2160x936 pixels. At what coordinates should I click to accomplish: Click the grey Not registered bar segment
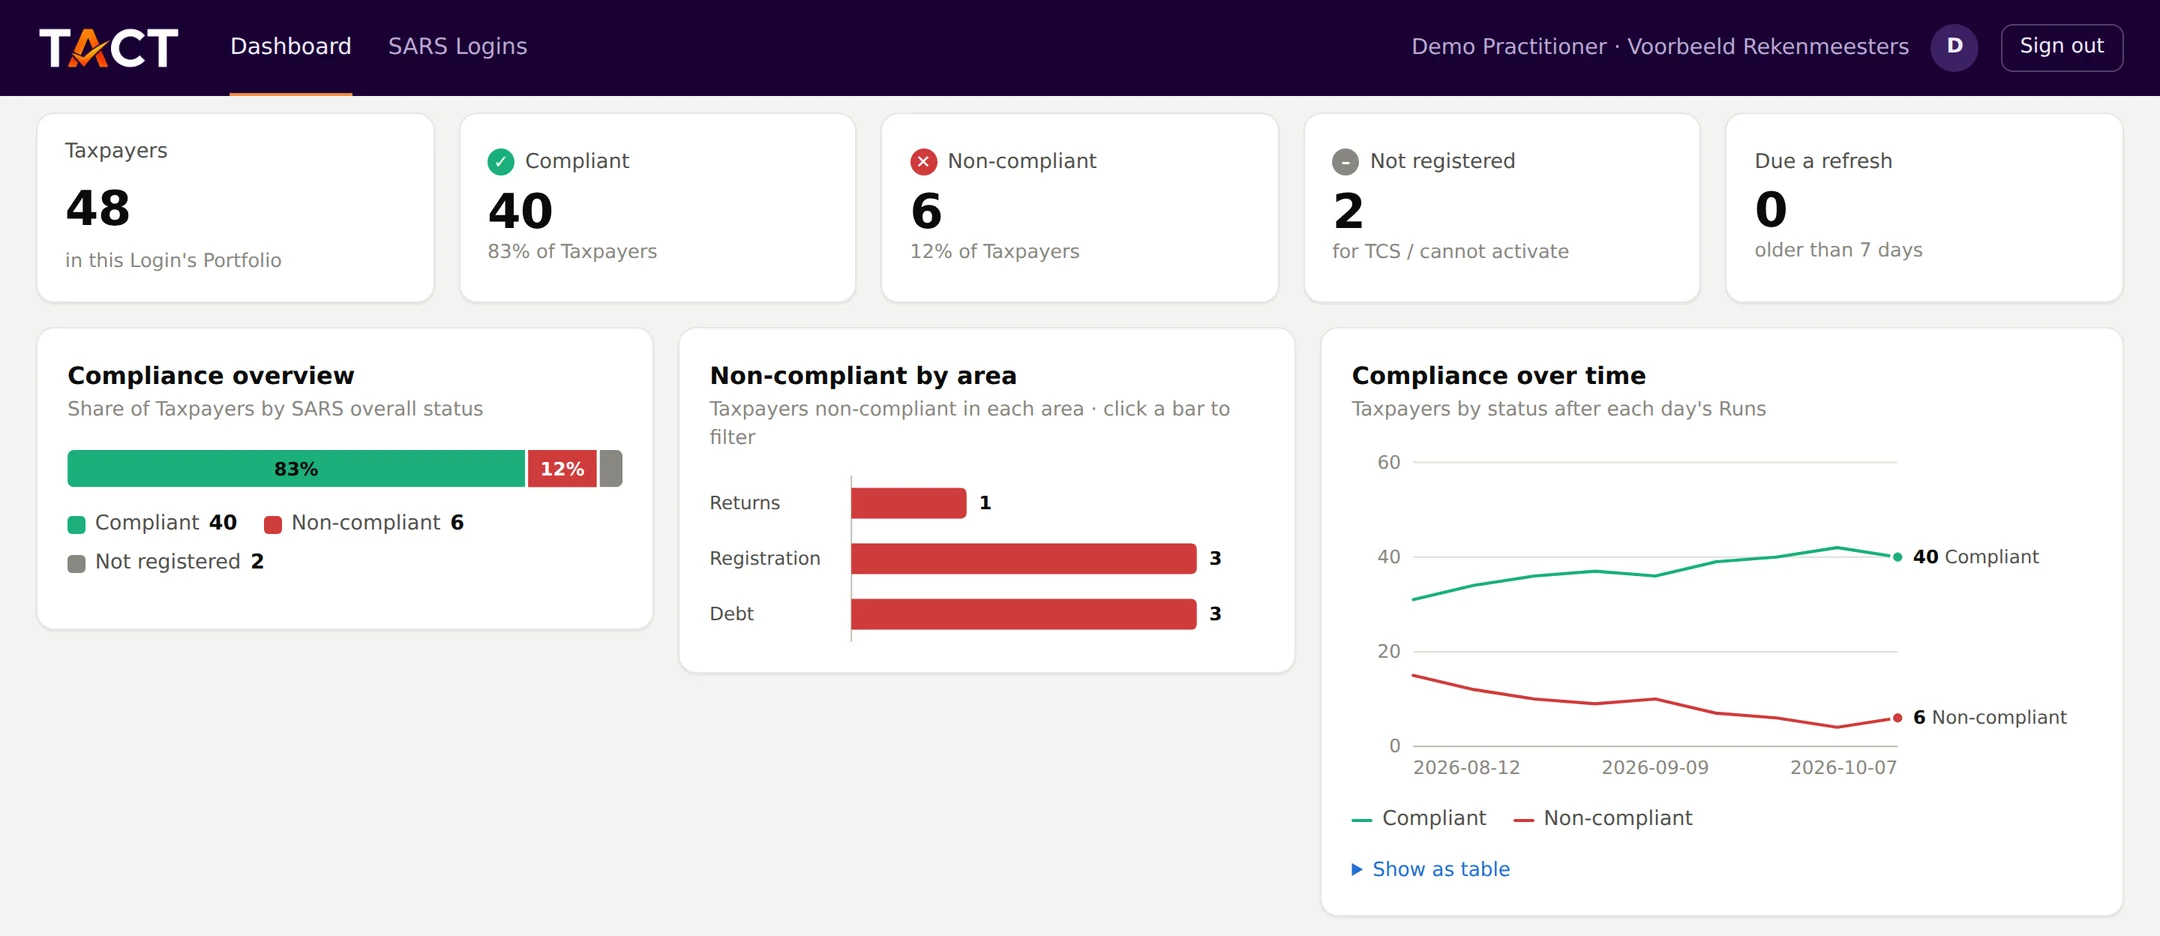[611, 469]
